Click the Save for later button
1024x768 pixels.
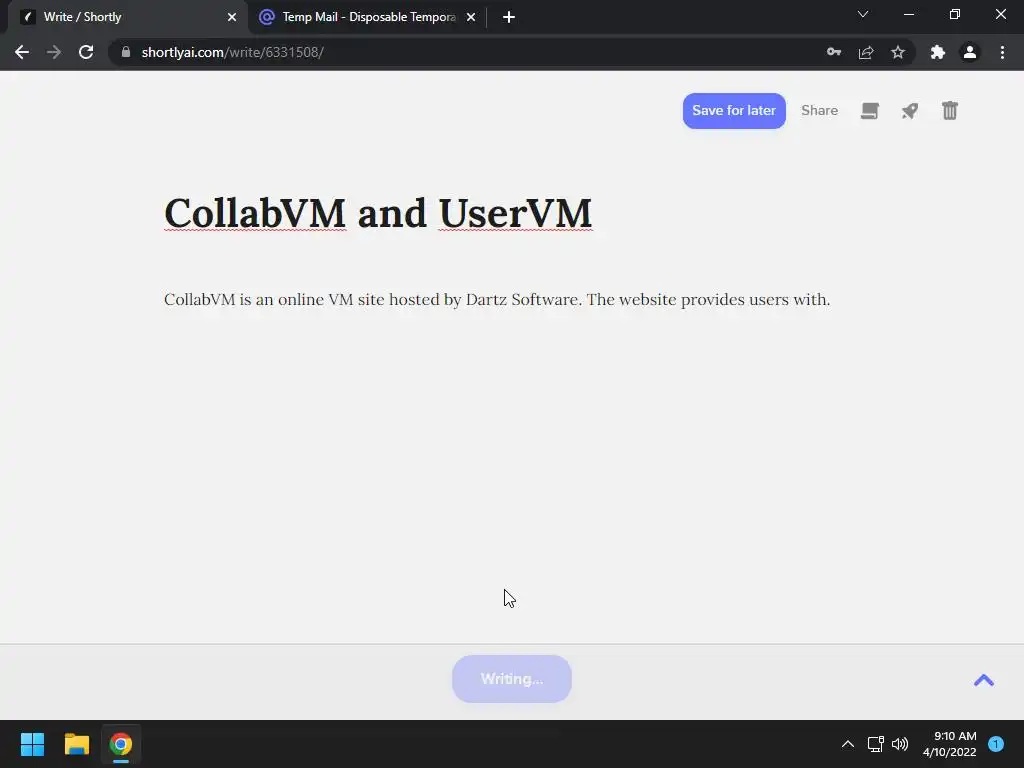point(734,110)
